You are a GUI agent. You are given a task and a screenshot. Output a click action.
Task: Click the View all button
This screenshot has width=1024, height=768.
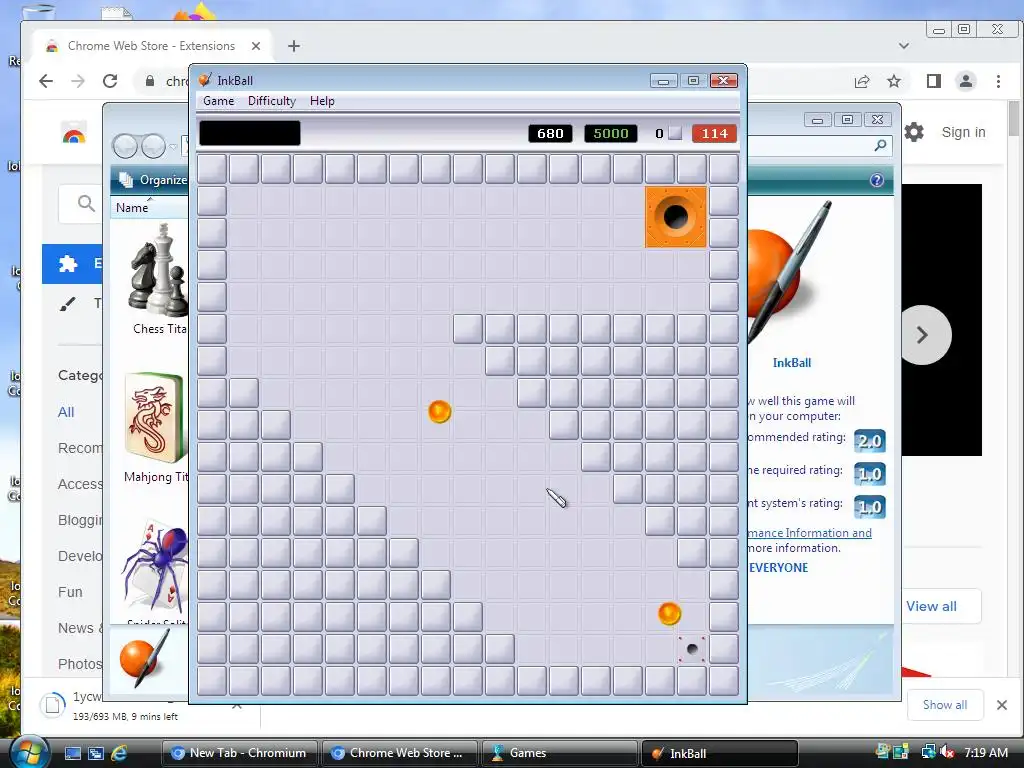pyautogui.click(x=931, y=606)
